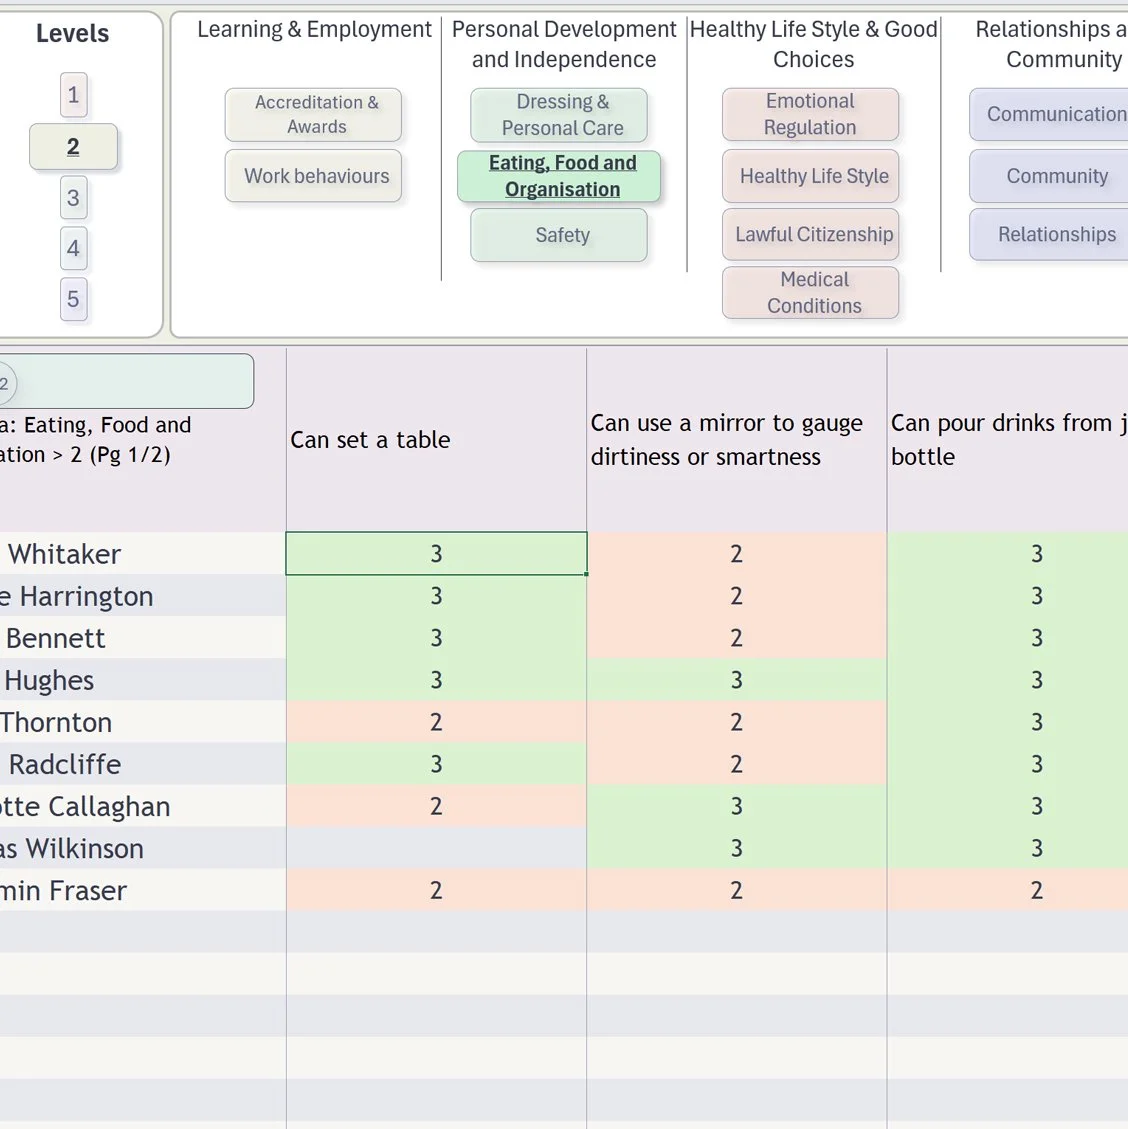Select Callaghan's name cell
This screenshot has width=1128, height=1129.
point(143,806)
